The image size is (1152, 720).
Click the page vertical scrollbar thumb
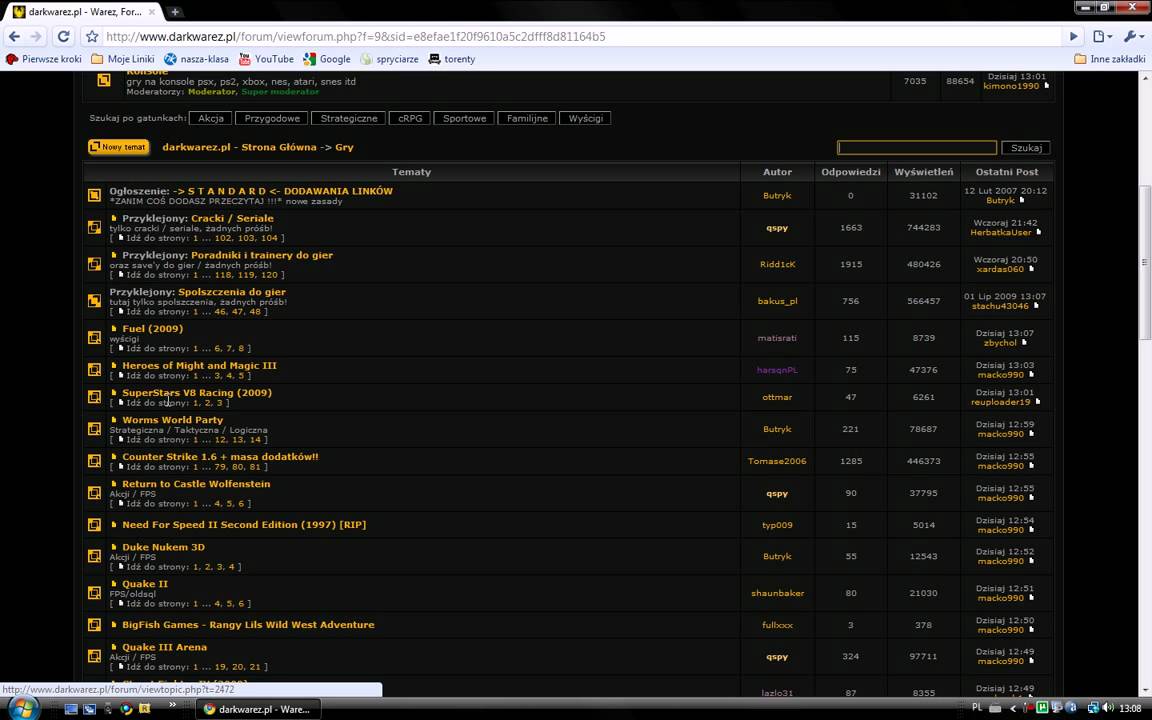1144,262
